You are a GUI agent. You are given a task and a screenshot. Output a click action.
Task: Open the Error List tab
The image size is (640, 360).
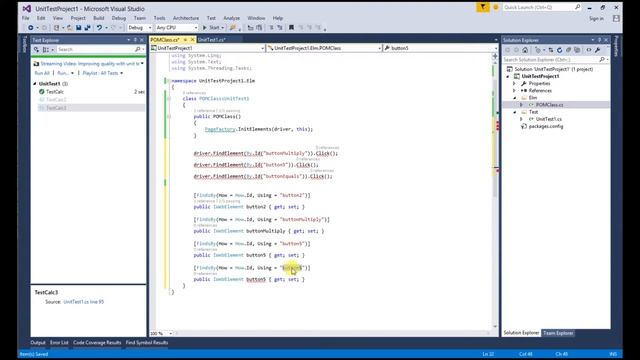point(59,342)
